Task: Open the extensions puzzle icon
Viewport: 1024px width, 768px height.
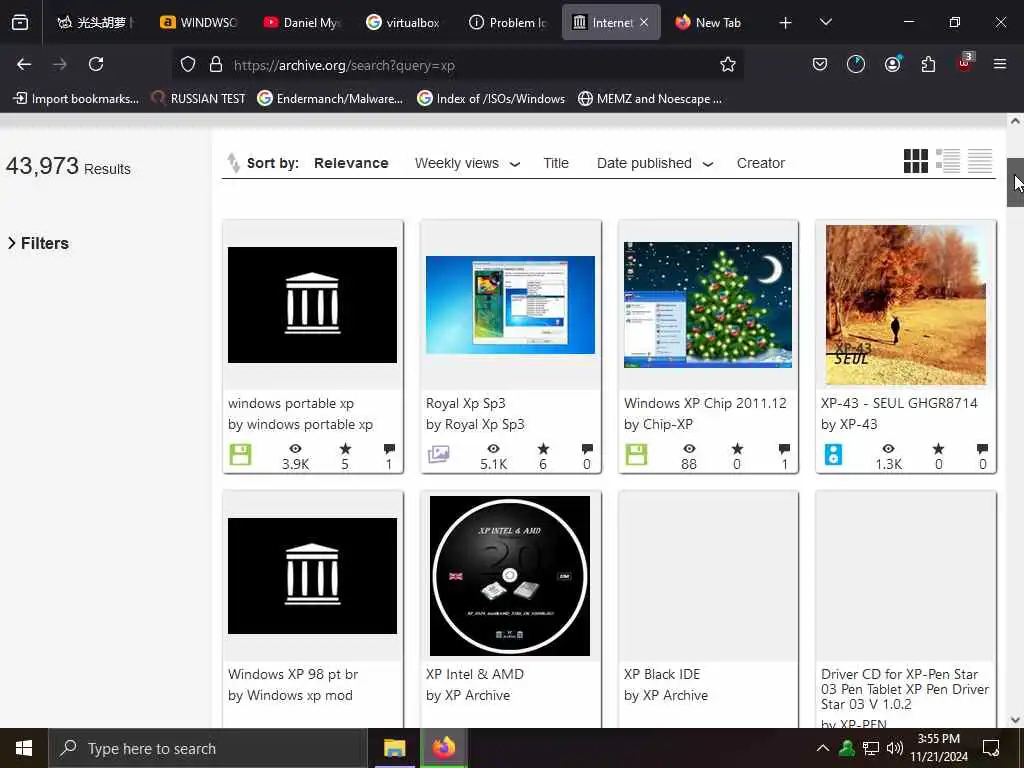Action: pyautogui.click(x=928, y=64)
